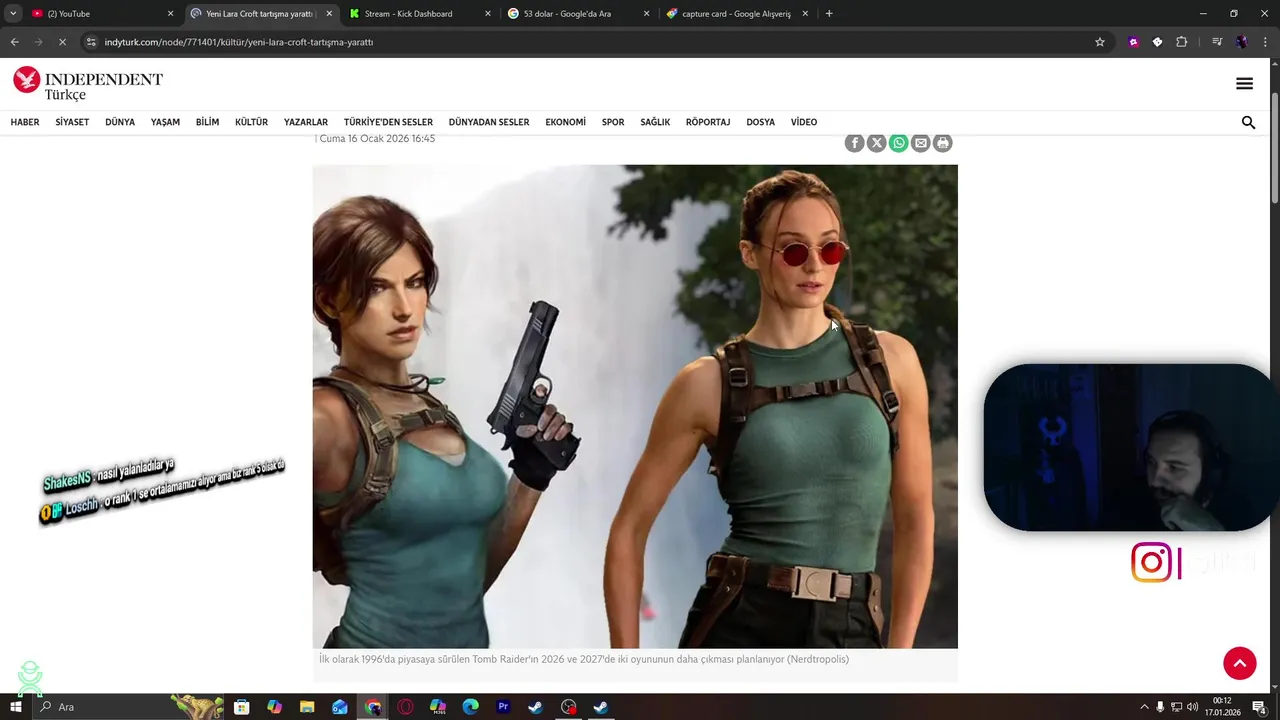Expand hidden system tray icons

point(1146,707)
